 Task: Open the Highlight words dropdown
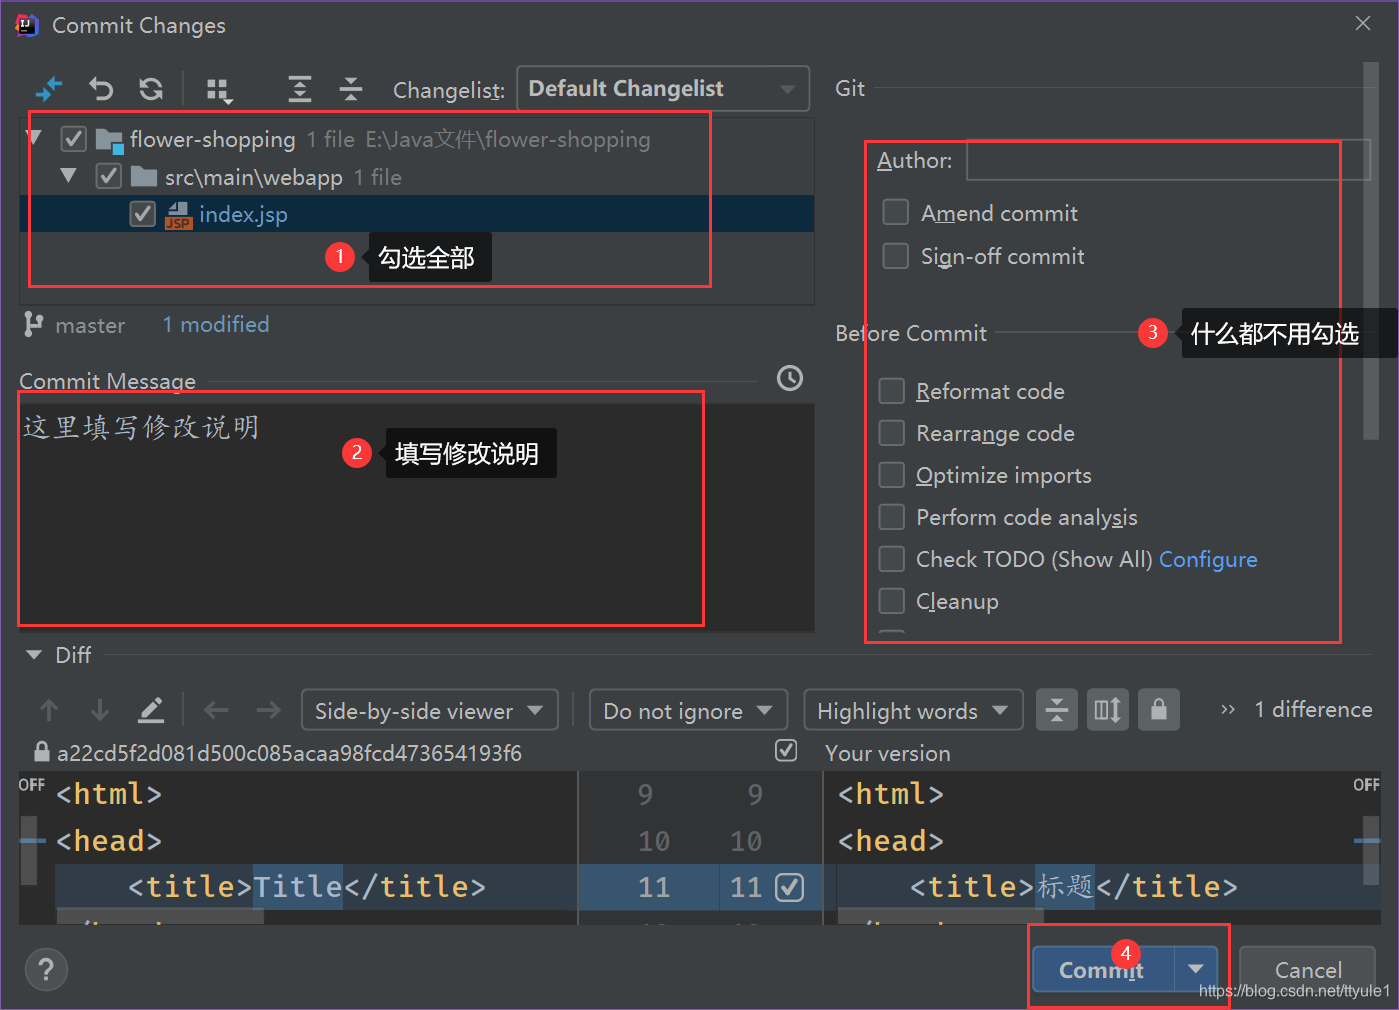coord(913,711)
